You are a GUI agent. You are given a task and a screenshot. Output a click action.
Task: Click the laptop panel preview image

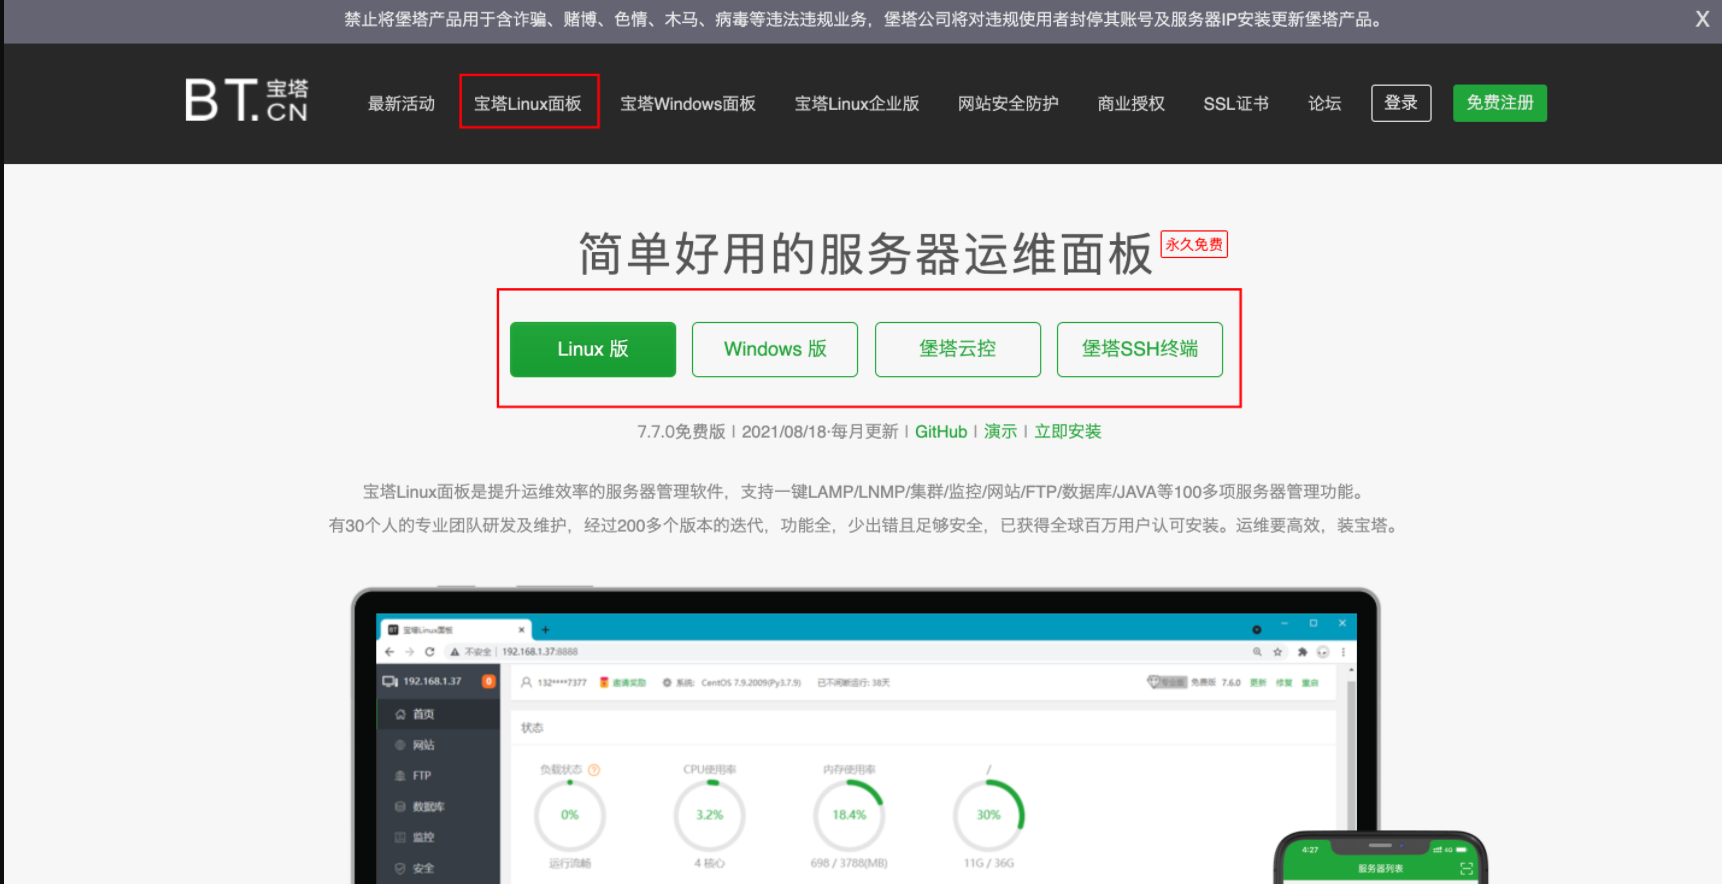coord(865,736)
